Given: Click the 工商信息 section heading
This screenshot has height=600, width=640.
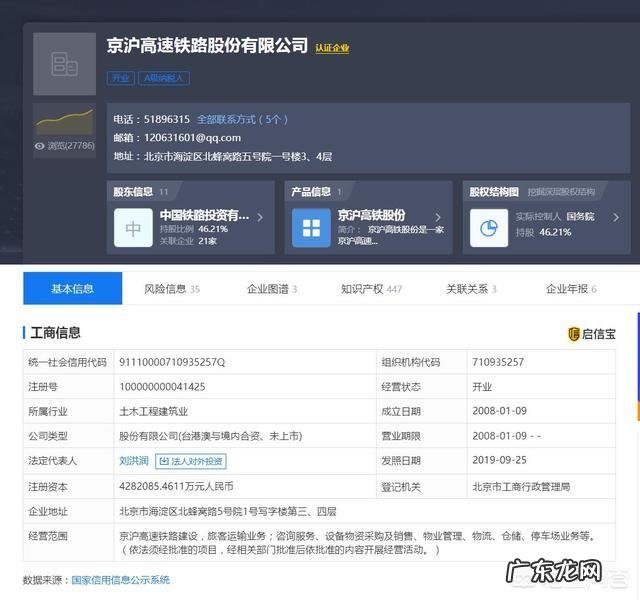Looking at the screenshot, I should 55,333.
